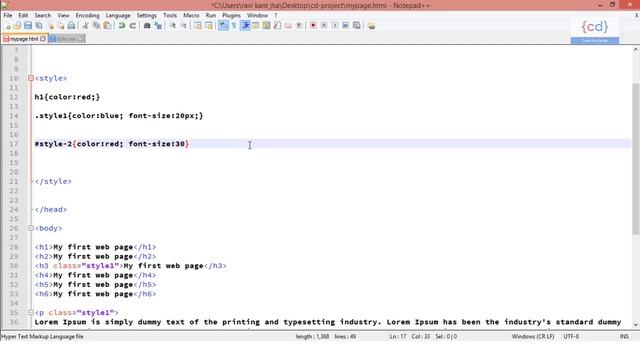Viewport: 640px width, 360px height.
Task: Click the Paste clipboard icon
Action: pyautogui.click(x=107, y=26)
